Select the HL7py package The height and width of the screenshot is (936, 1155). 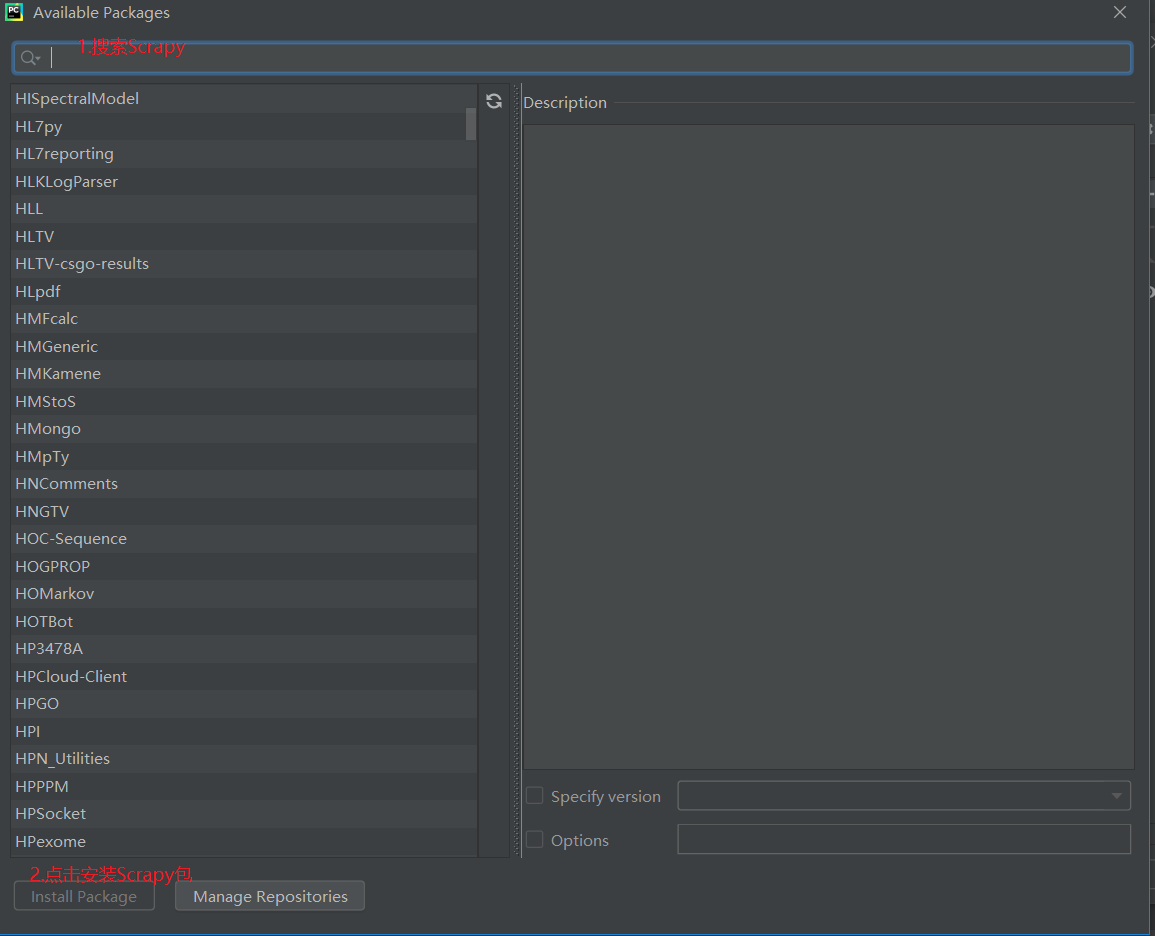tap(244, 127)
